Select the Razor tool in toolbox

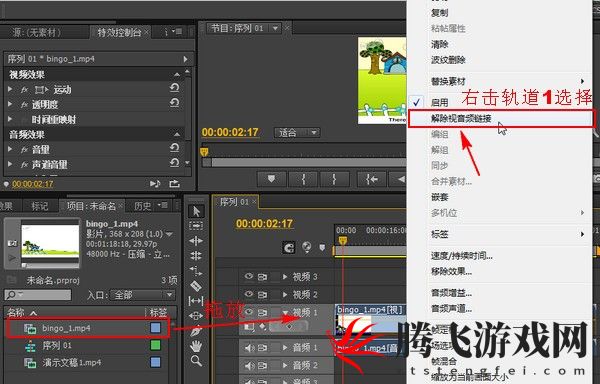(196, 286)
